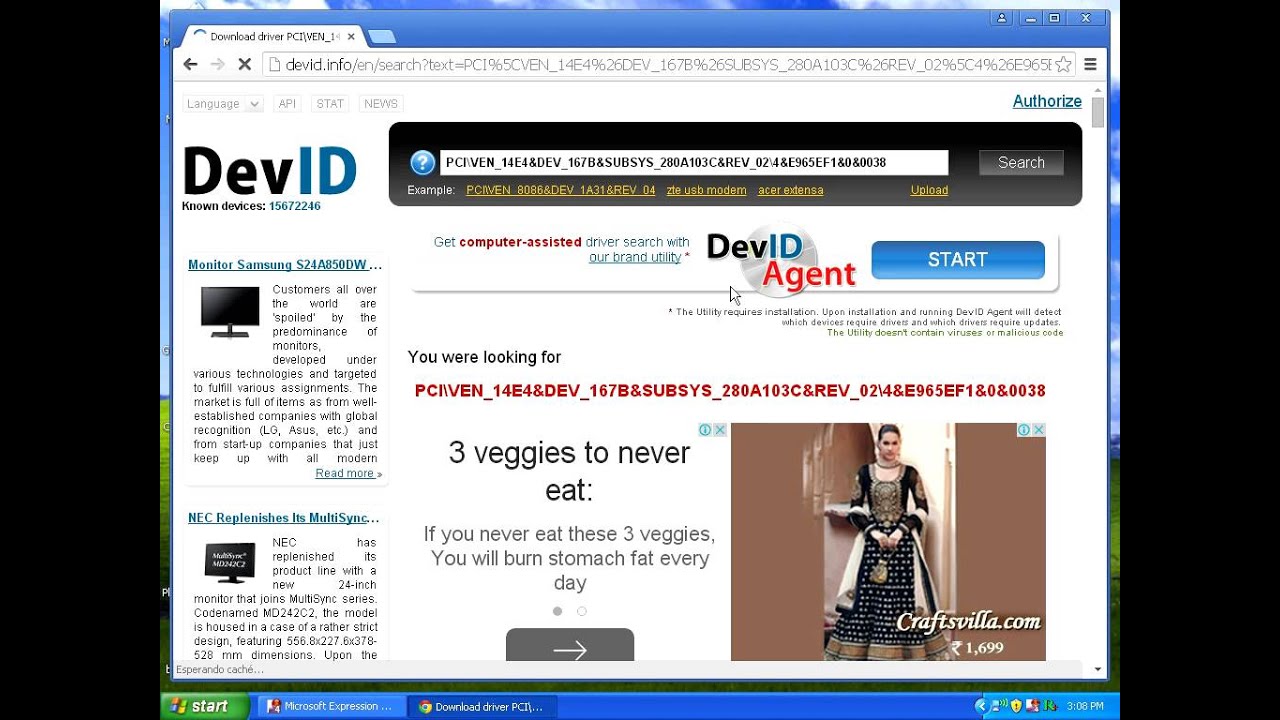This screenshot has height=720, width=1280.
Task: Switch to Microsoft Expression taskbar item
Action: (331, 706)
